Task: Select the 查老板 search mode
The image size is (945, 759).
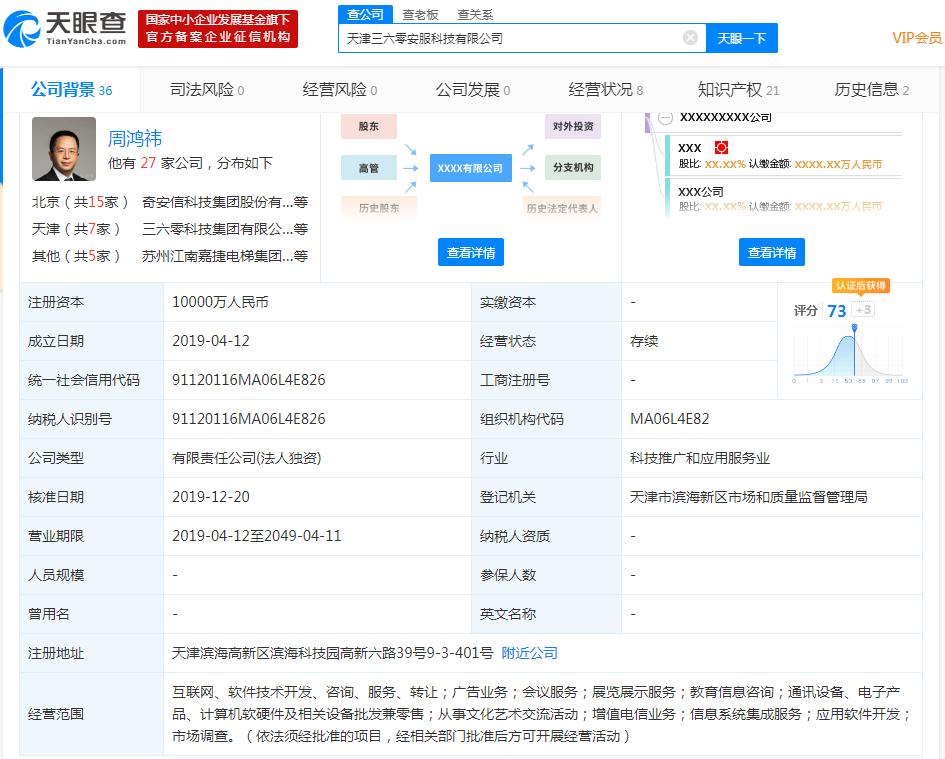Action: click(420, 14)
